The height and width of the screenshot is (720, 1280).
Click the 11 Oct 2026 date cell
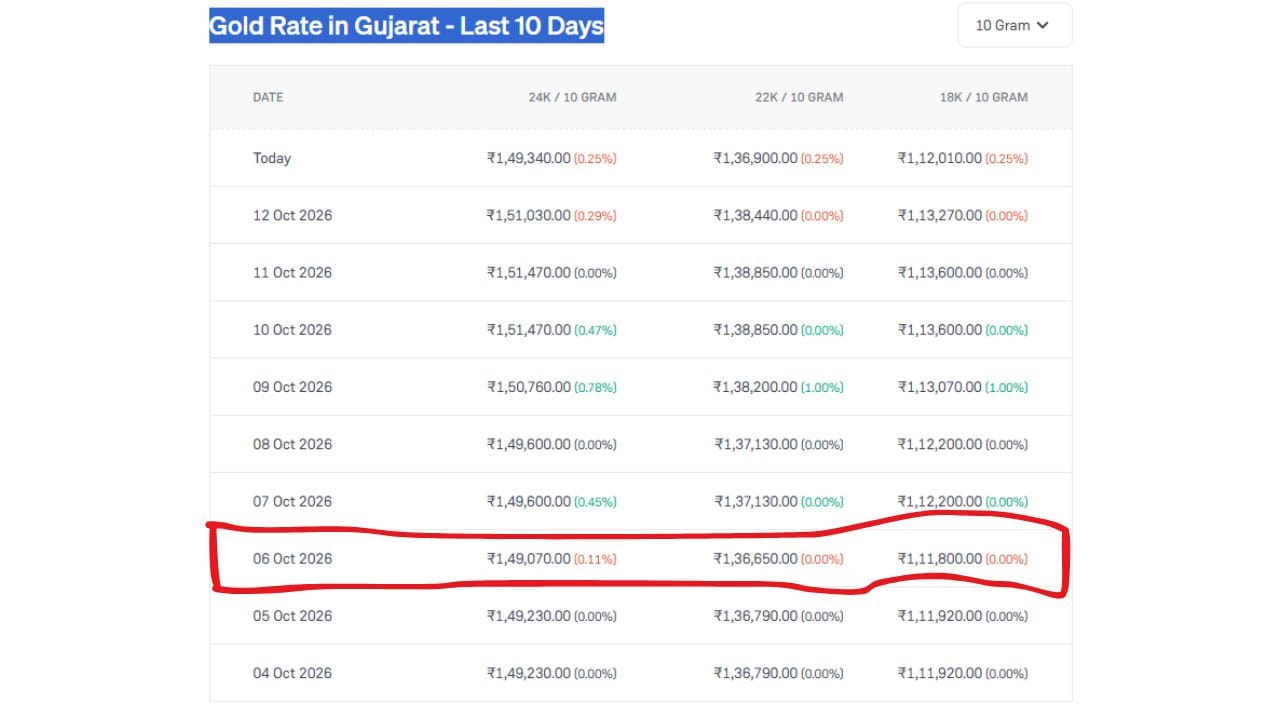[292, 272]
